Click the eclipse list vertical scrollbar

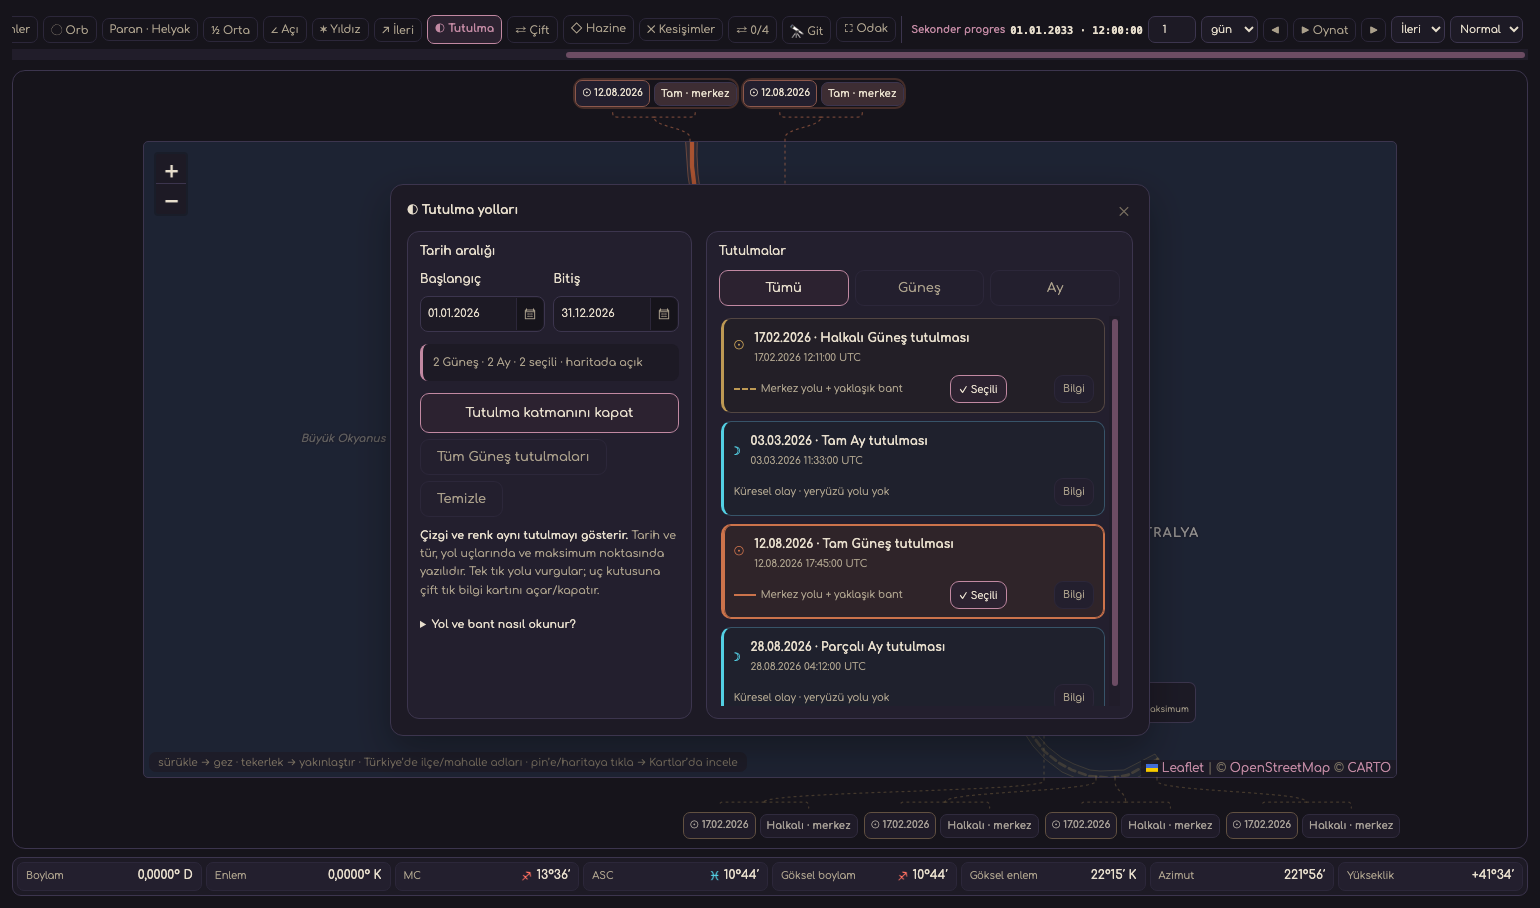tap(1115, 502)
